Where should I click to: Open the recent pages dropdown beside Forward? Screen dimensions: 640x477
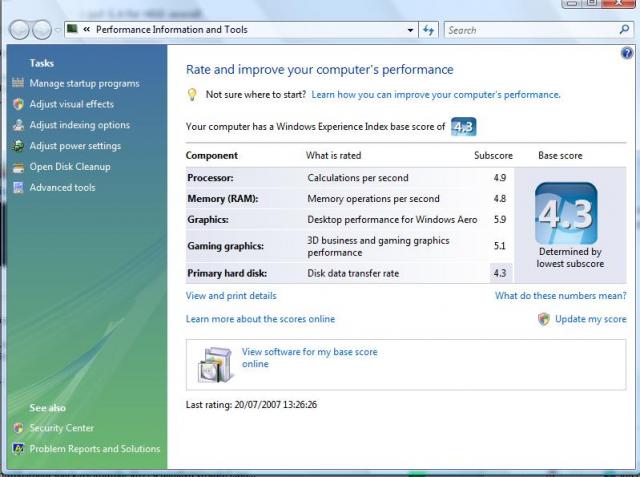coord(58,30)
